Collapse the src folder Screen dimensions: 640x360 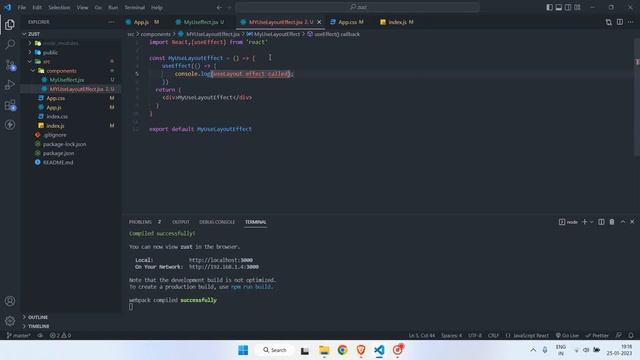(x=30, y=61)
